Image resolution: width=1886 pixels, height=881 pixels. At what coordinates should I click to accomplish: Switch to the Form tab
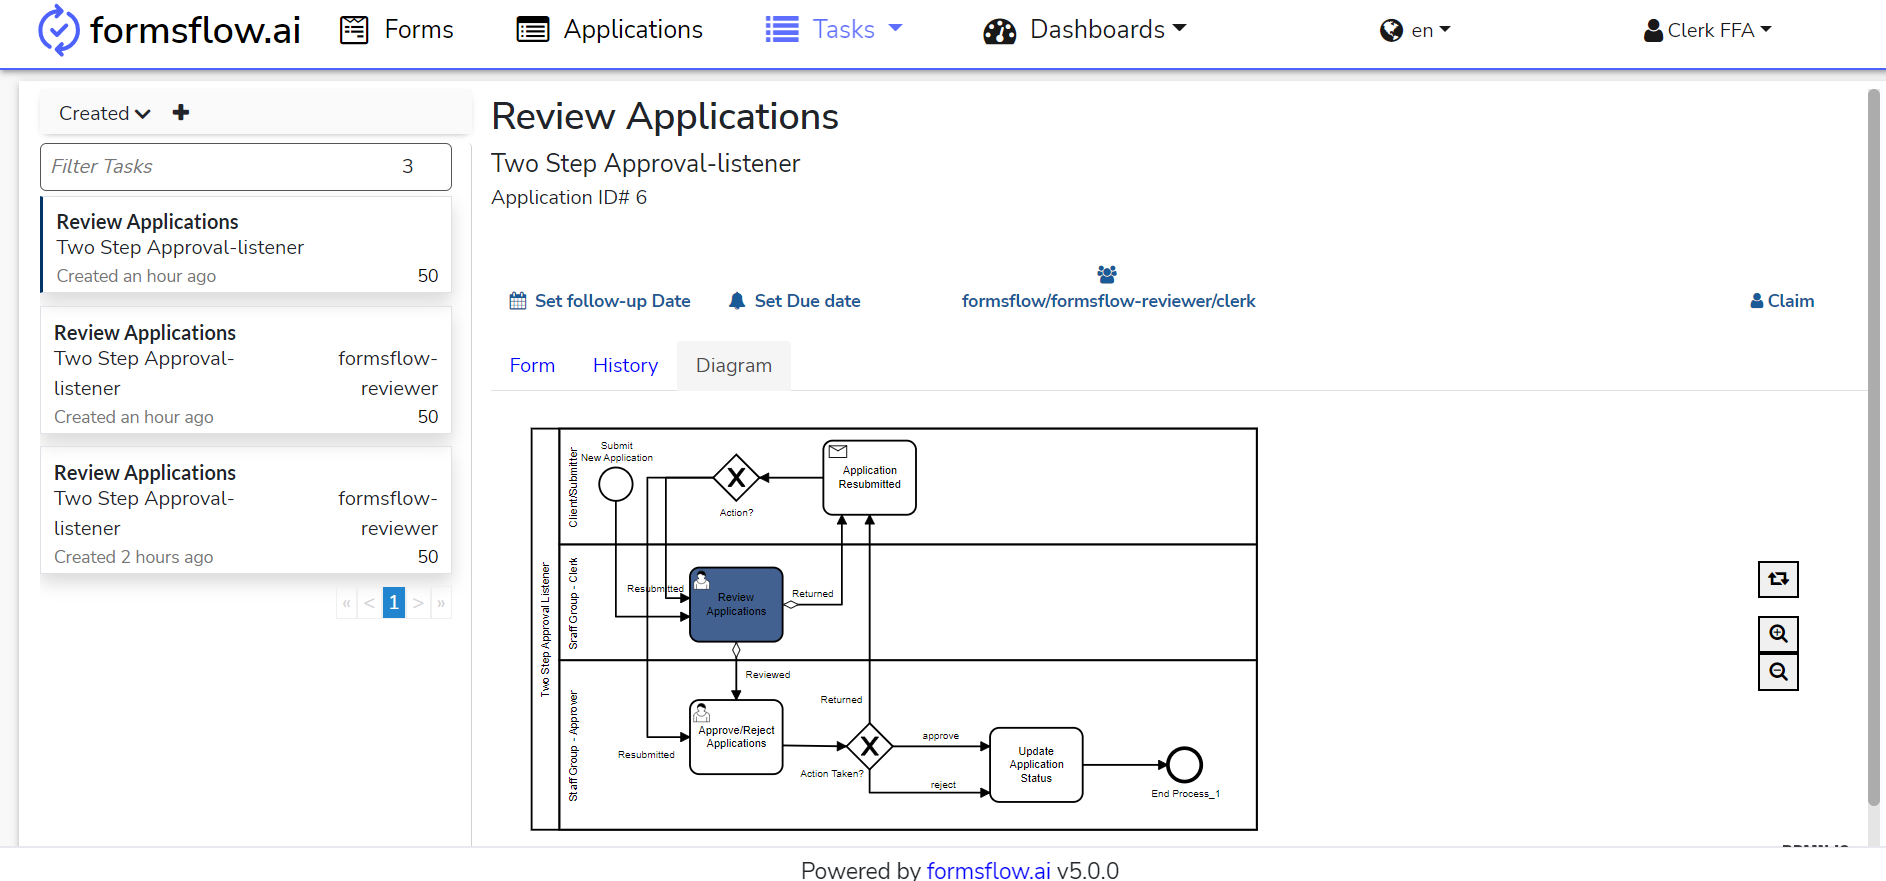tap(532, 366)
